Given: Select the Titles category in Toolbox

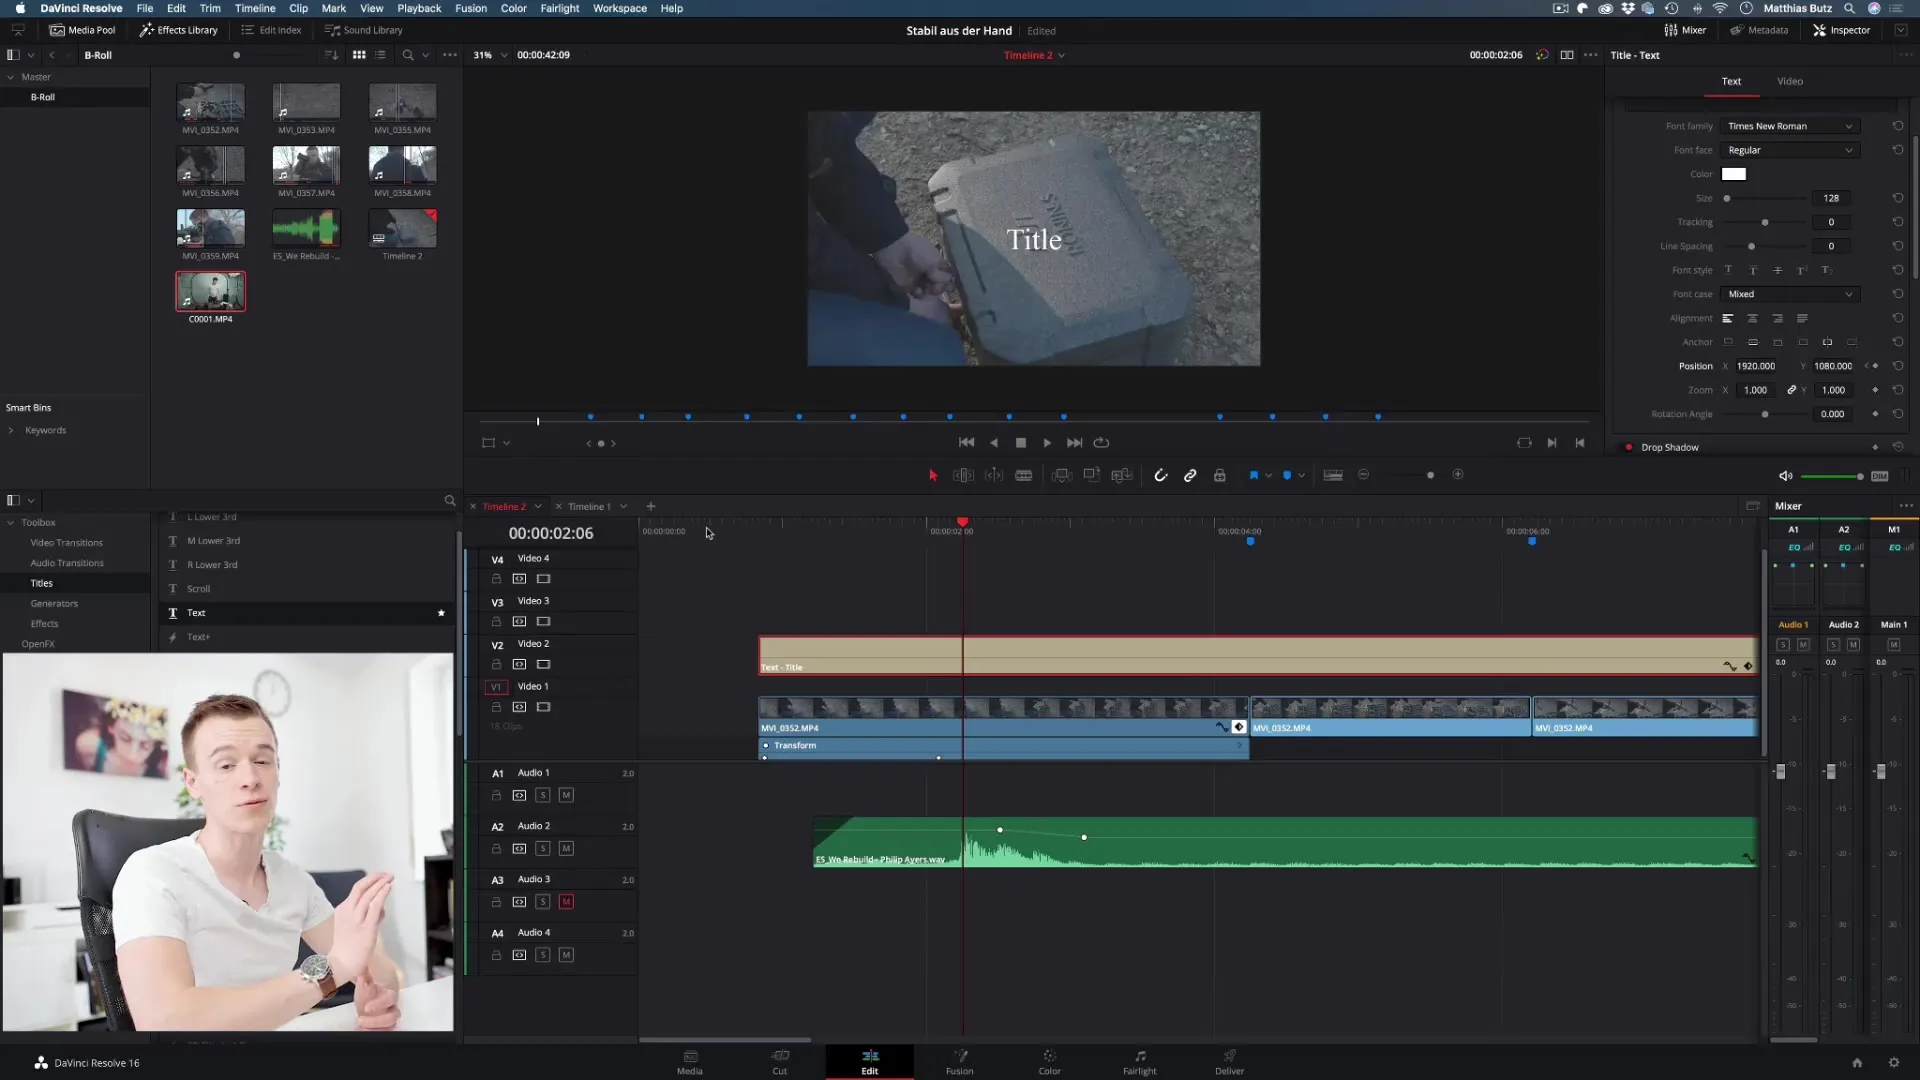Looking at the screenshot, I should click(42, 583).
